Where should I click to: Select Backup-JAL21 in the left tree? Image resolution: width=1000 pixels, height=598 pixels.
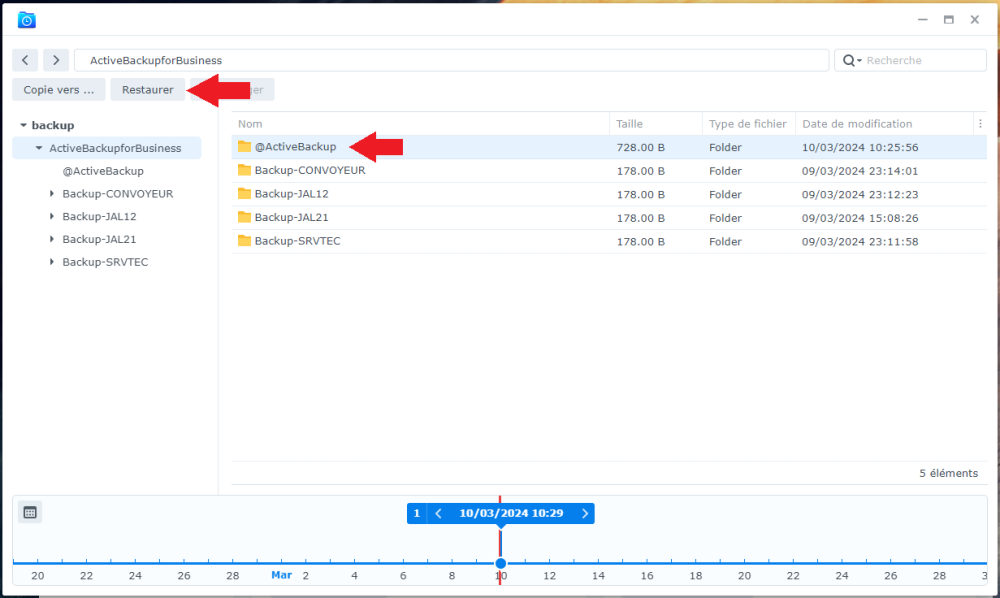pos(99,240)
